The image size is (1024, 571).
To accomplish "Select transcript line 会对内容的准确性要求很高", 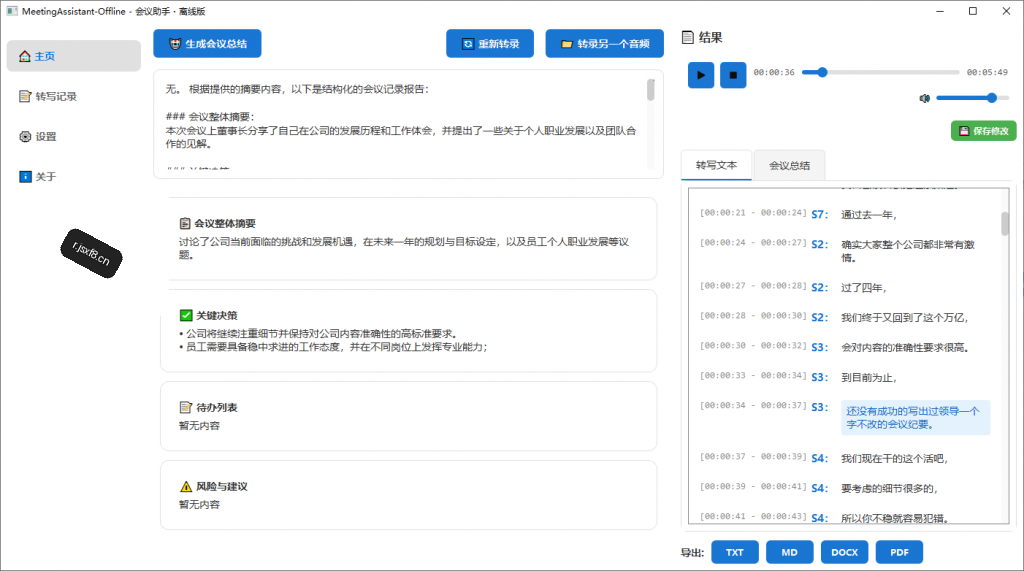I will (x=904, y=348).
